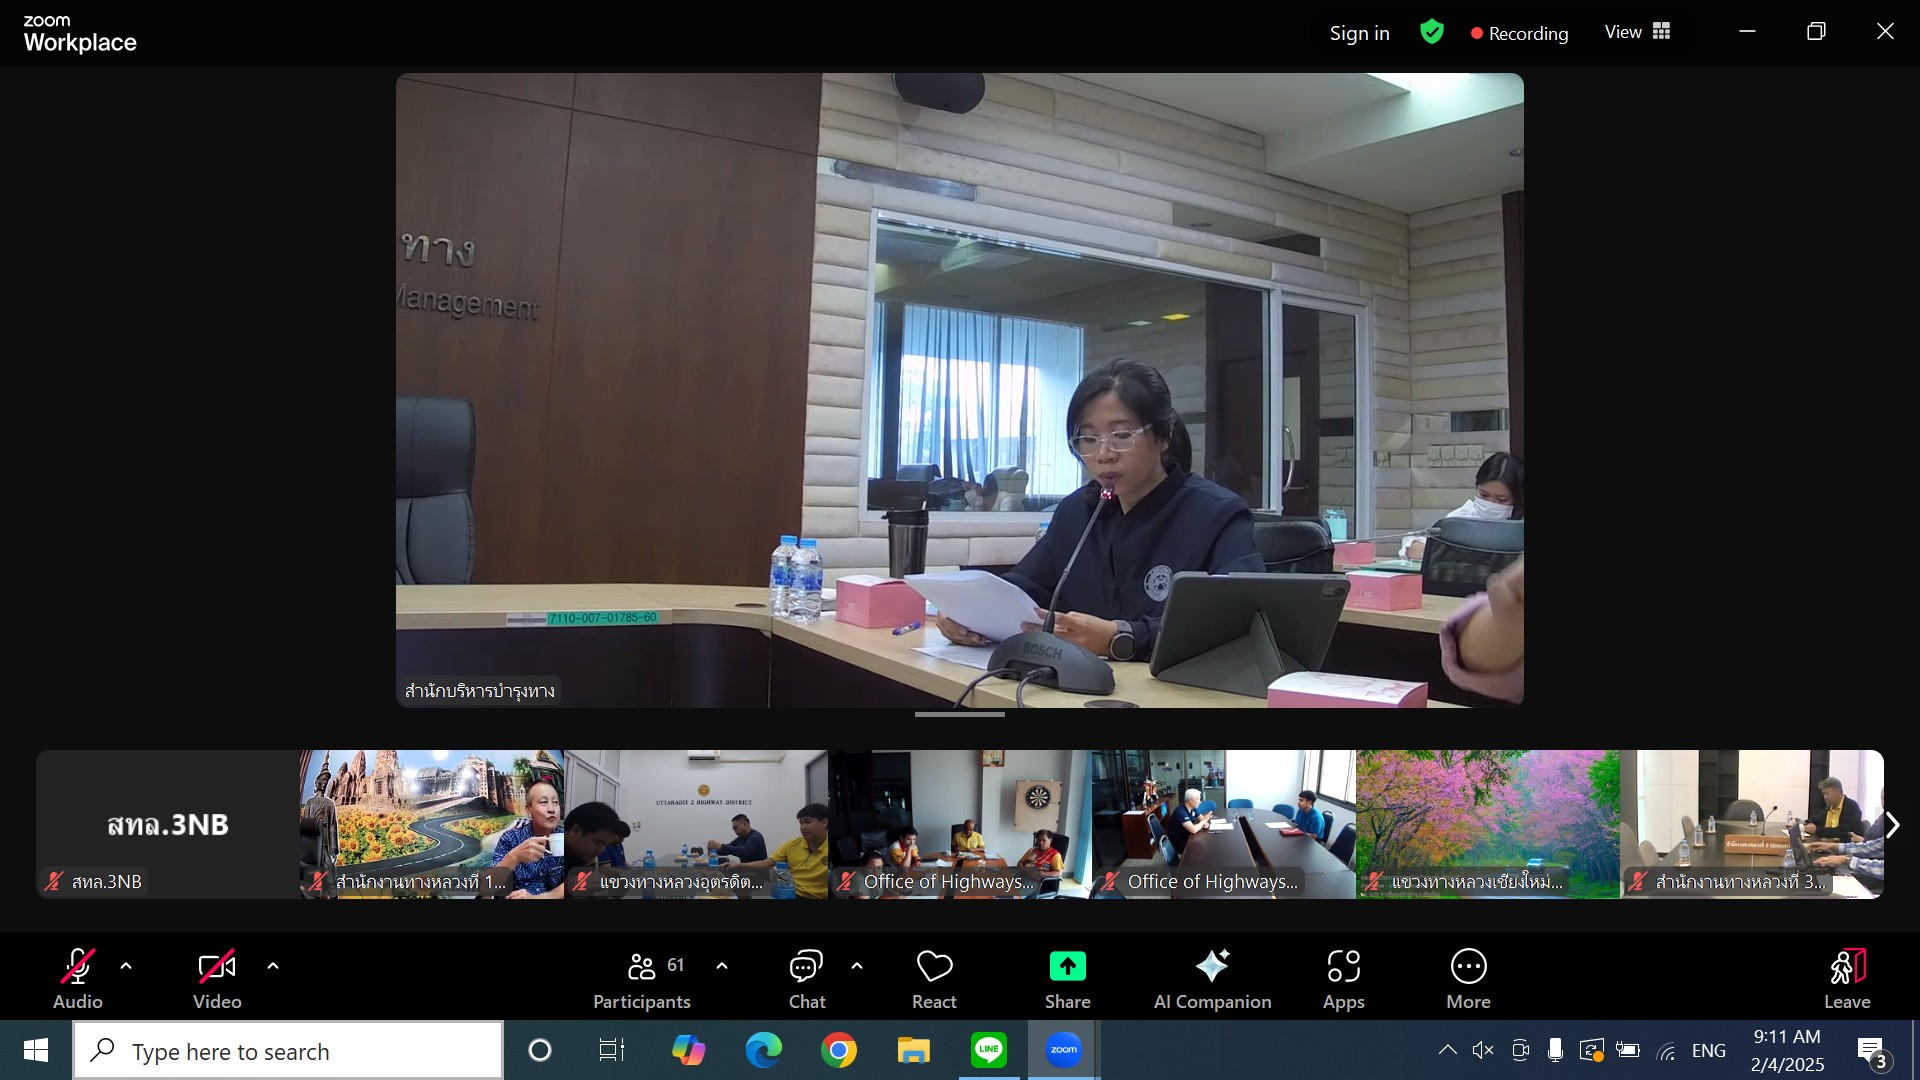Open the React emoji menu
This screenshot has height=1080, width=1920.
tap(934, 979)
